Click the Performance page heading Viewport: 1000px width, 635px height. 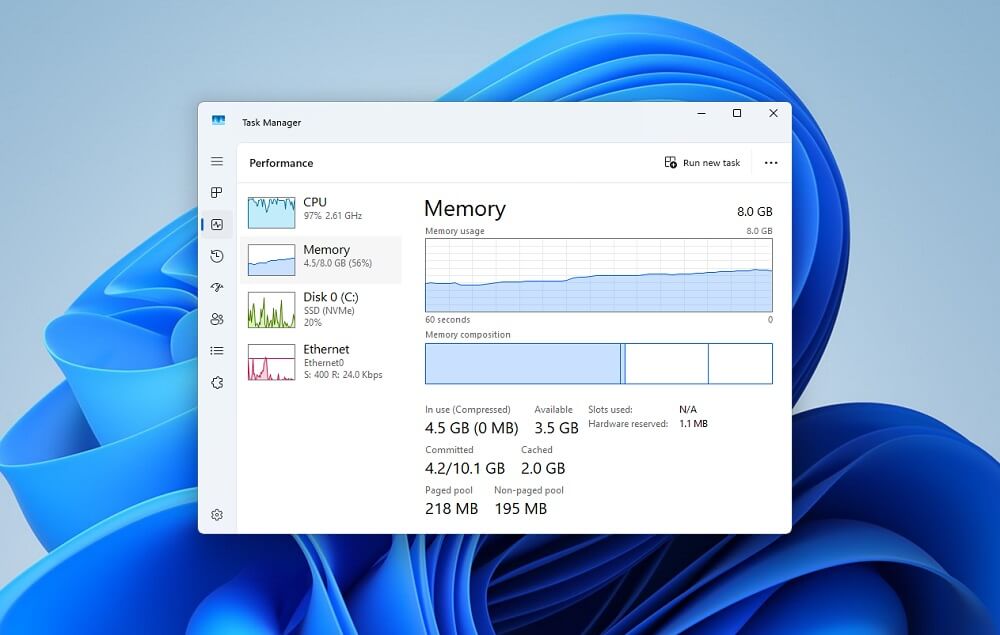[x=281, y=163]
